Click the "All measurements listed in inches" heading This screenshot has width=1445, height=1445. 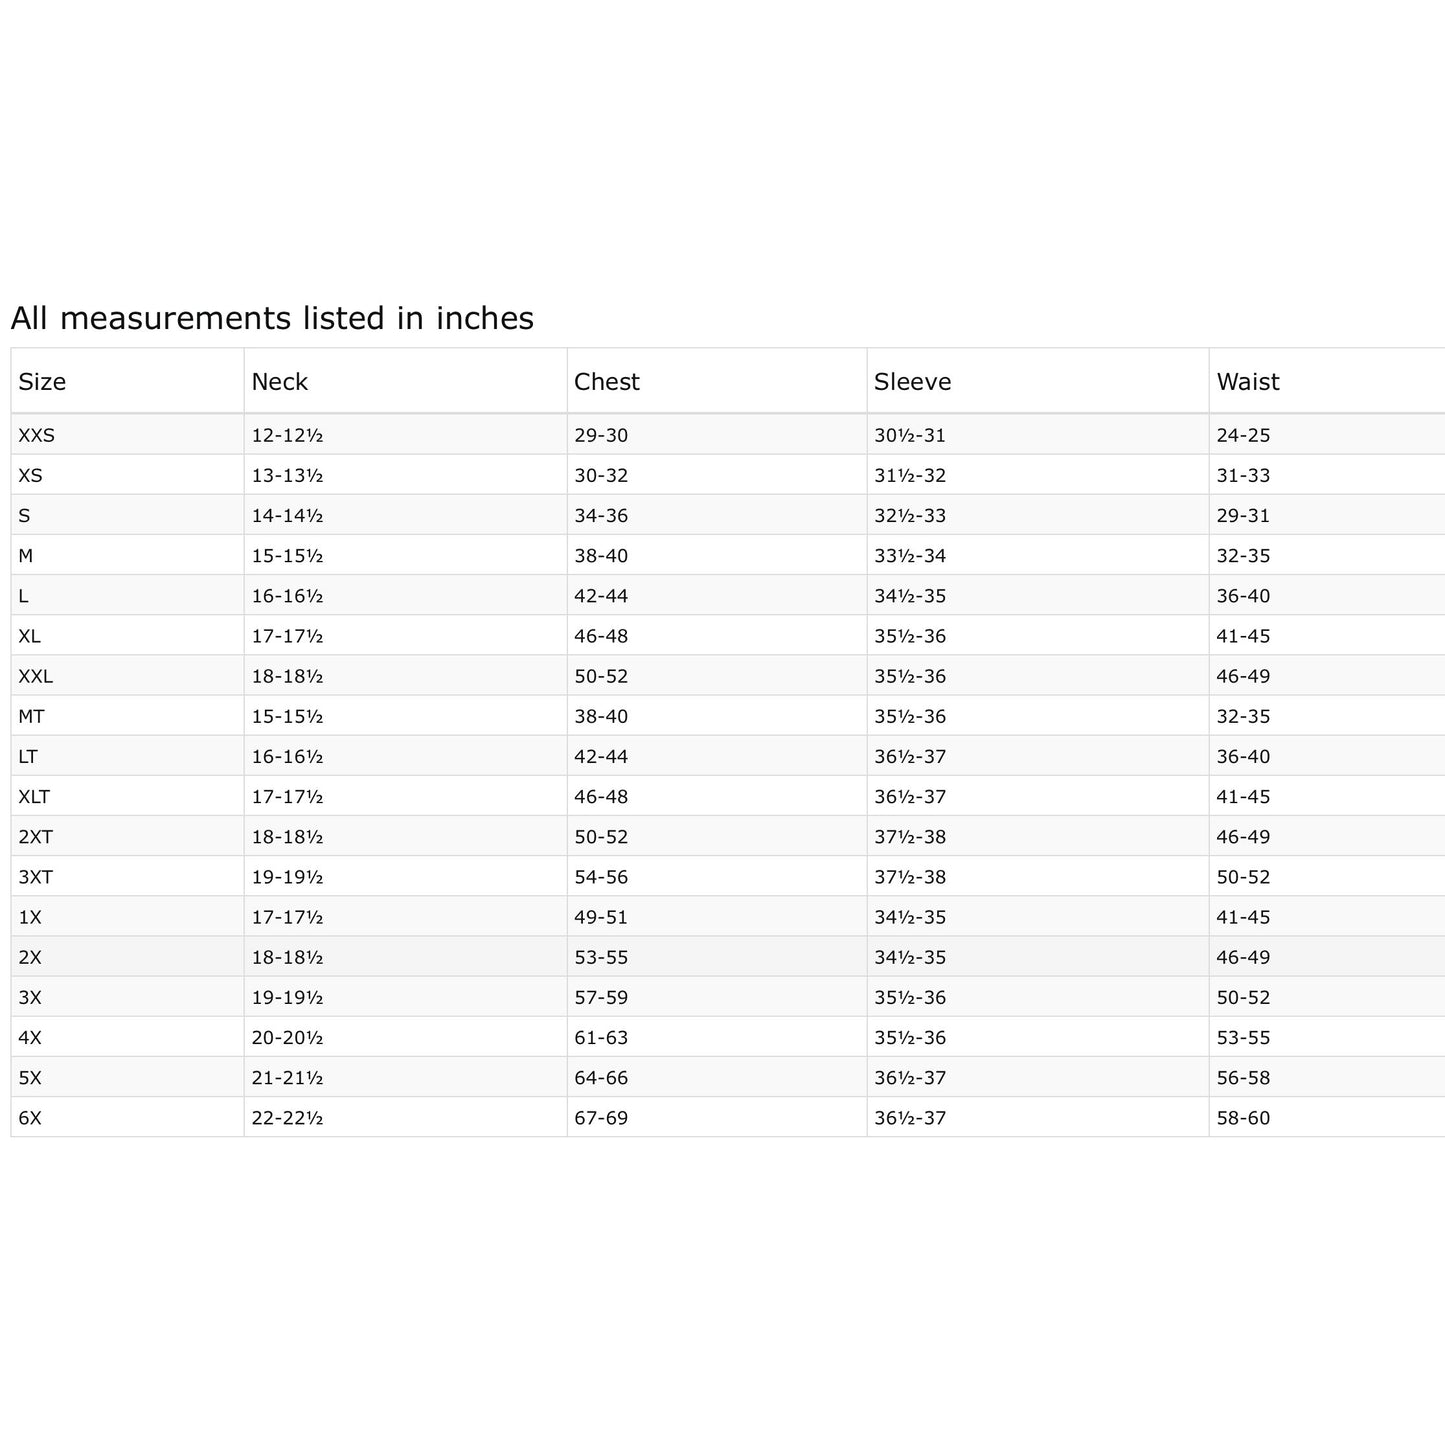coord(272,318)
